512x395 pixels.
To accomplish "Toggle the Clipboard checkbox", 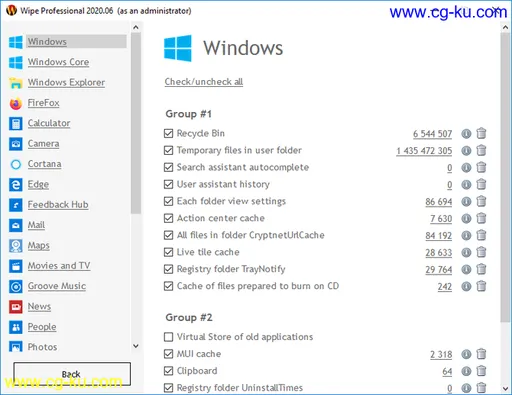I will [169, 371].
